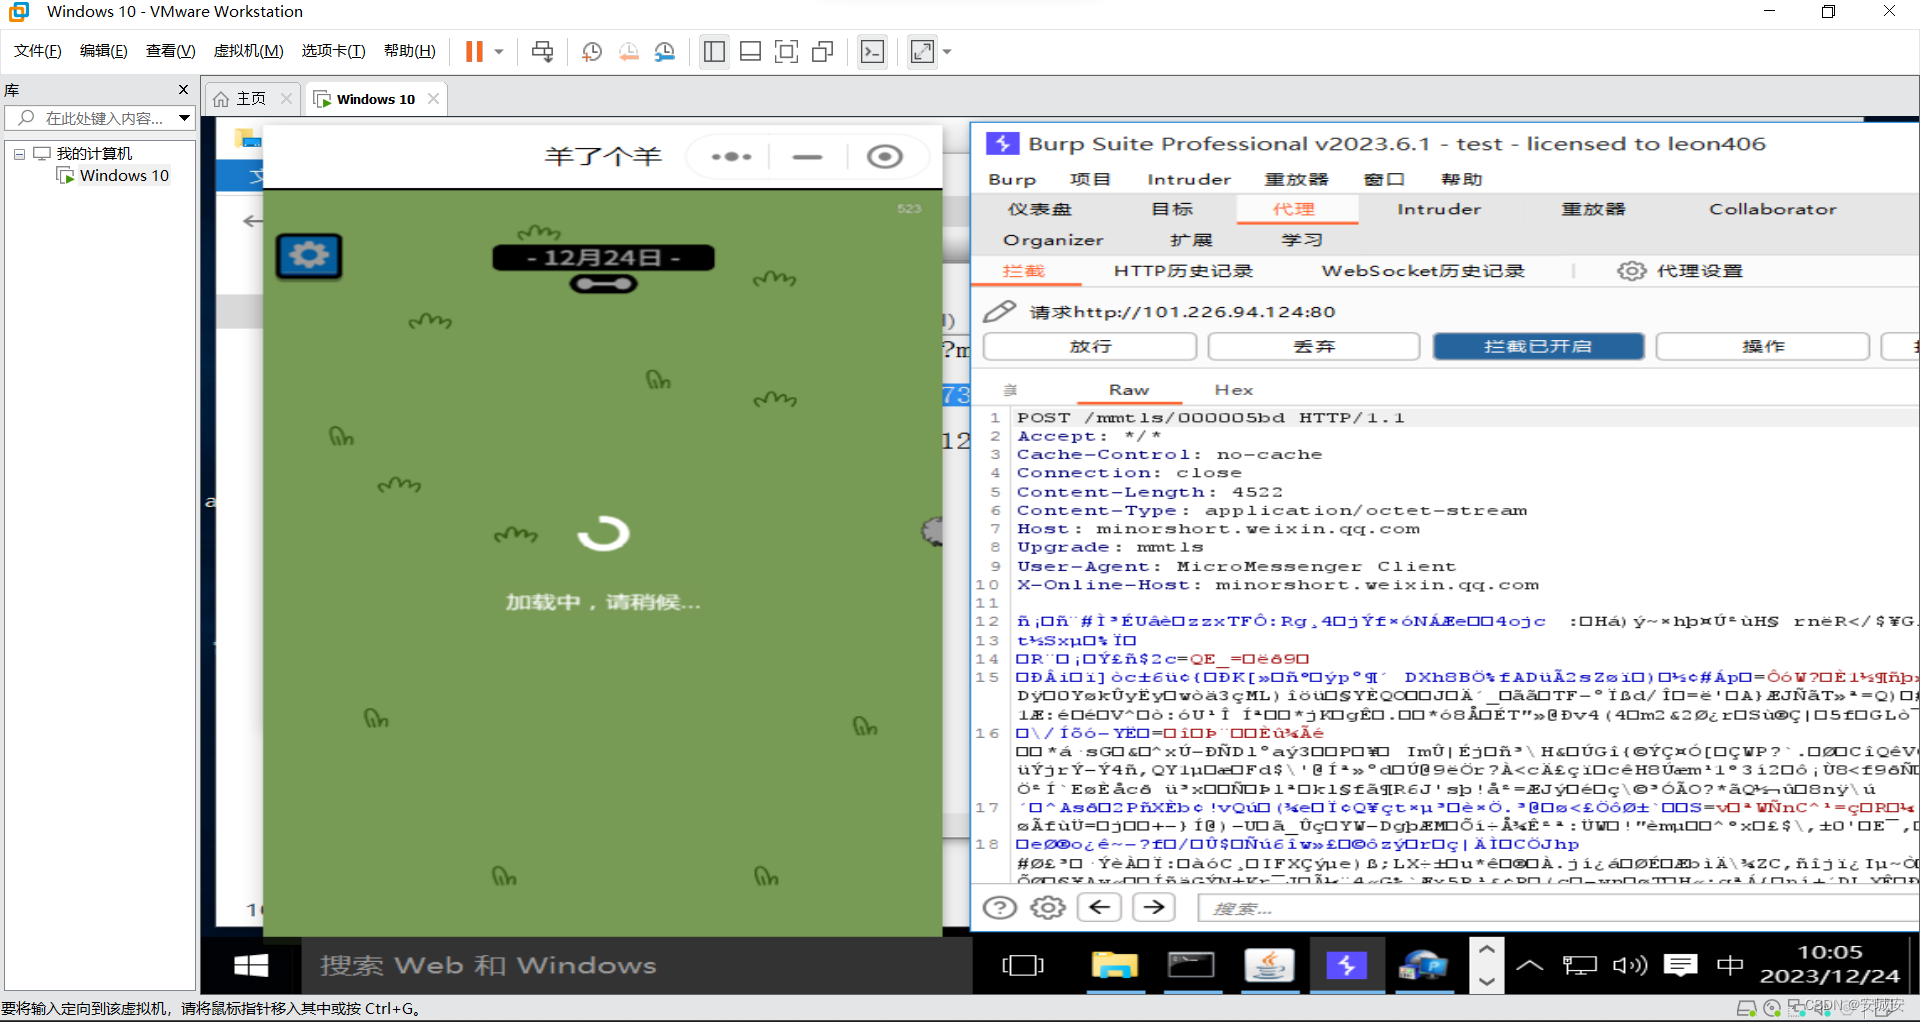The width and height of the screenshot is (1920, 1022).
Task: Open the 帮助(H) VMware menu
Action: click(410, 51)
